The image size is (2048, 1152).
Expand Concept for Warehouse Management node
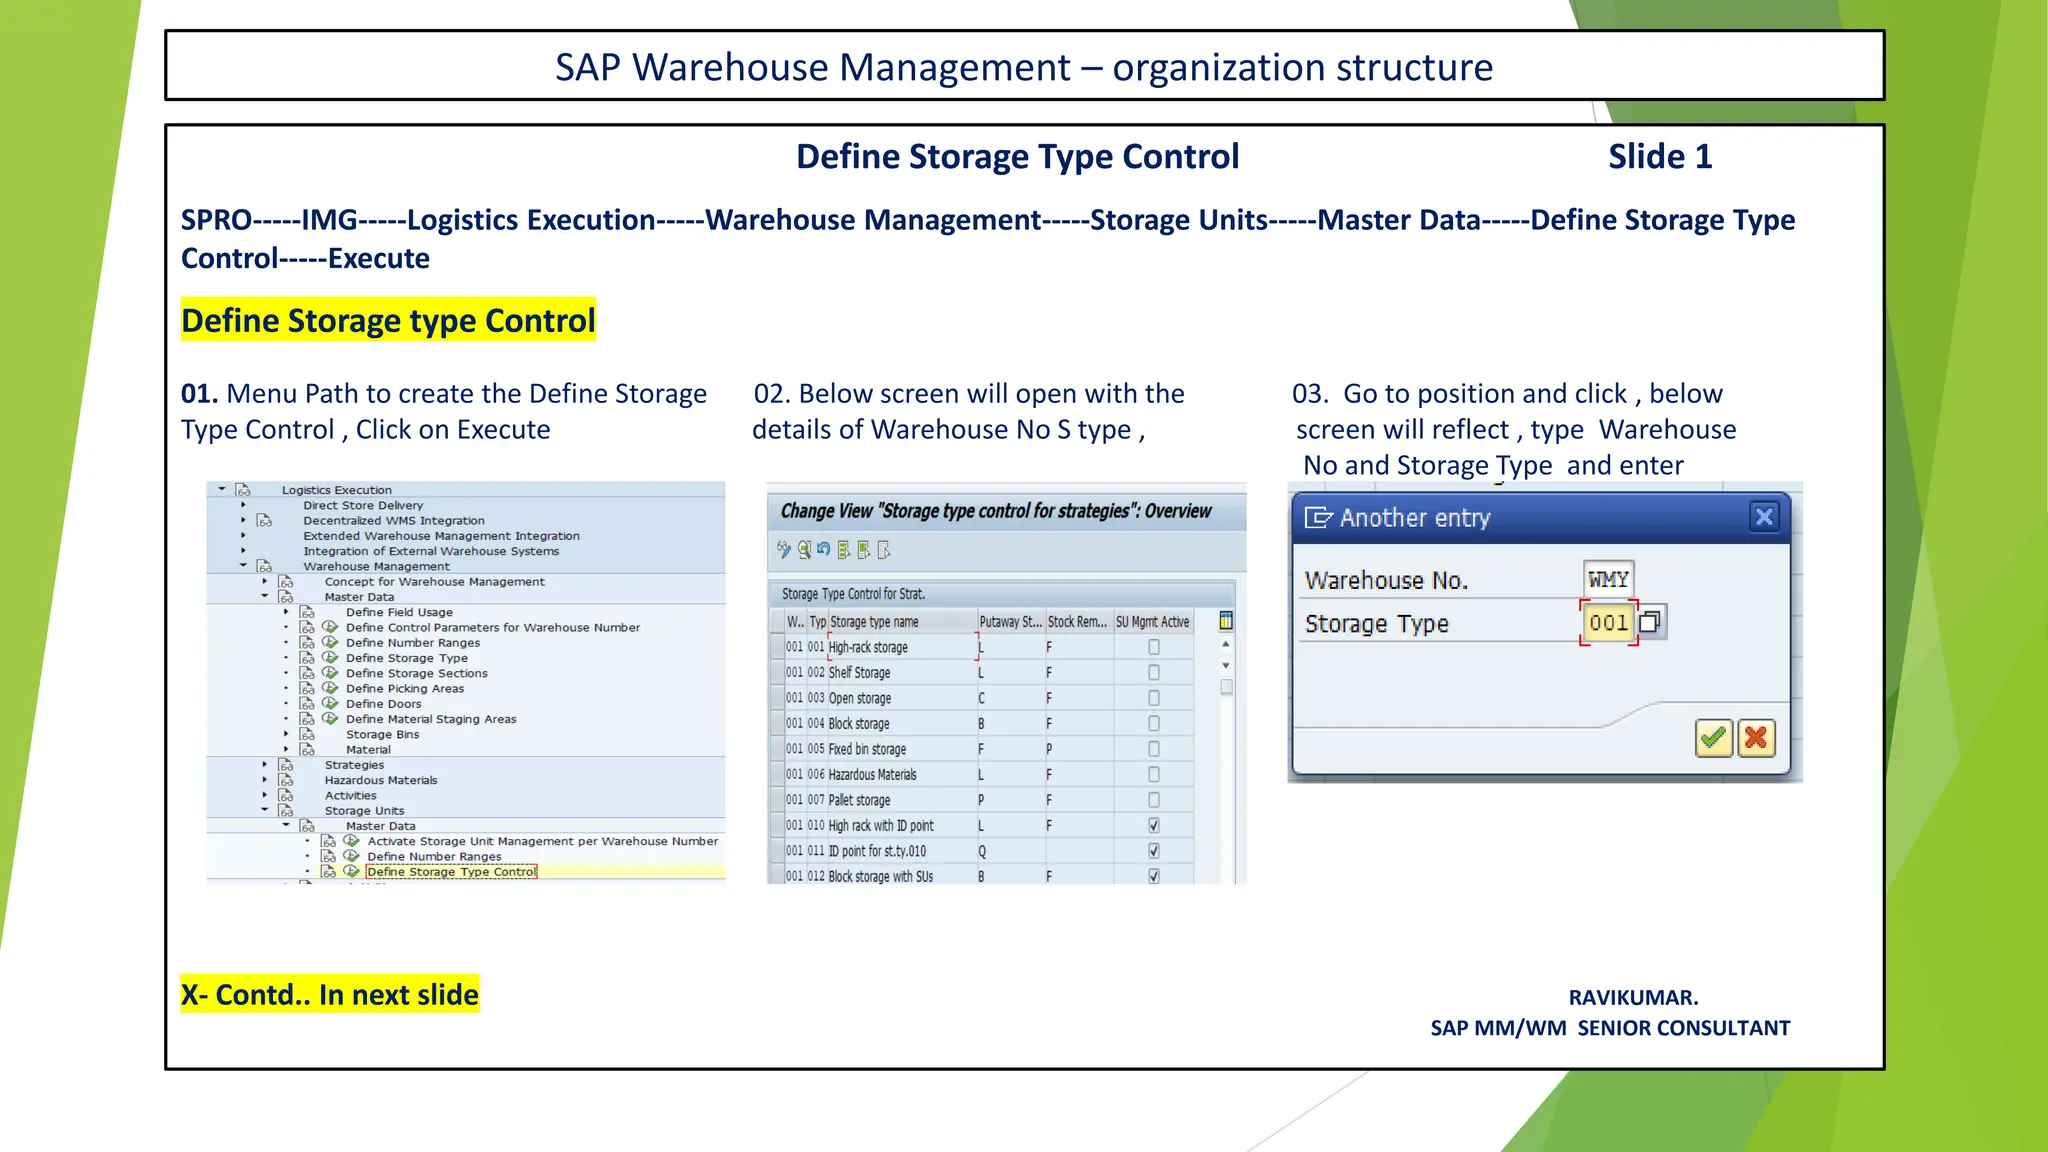(265, 581)
